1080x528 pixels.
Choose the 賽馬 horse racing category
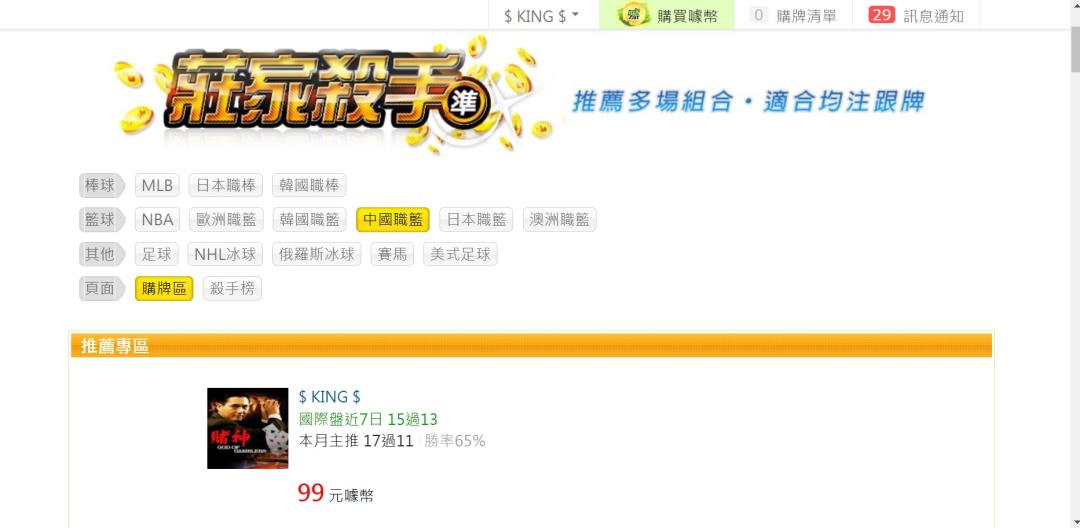392,254
